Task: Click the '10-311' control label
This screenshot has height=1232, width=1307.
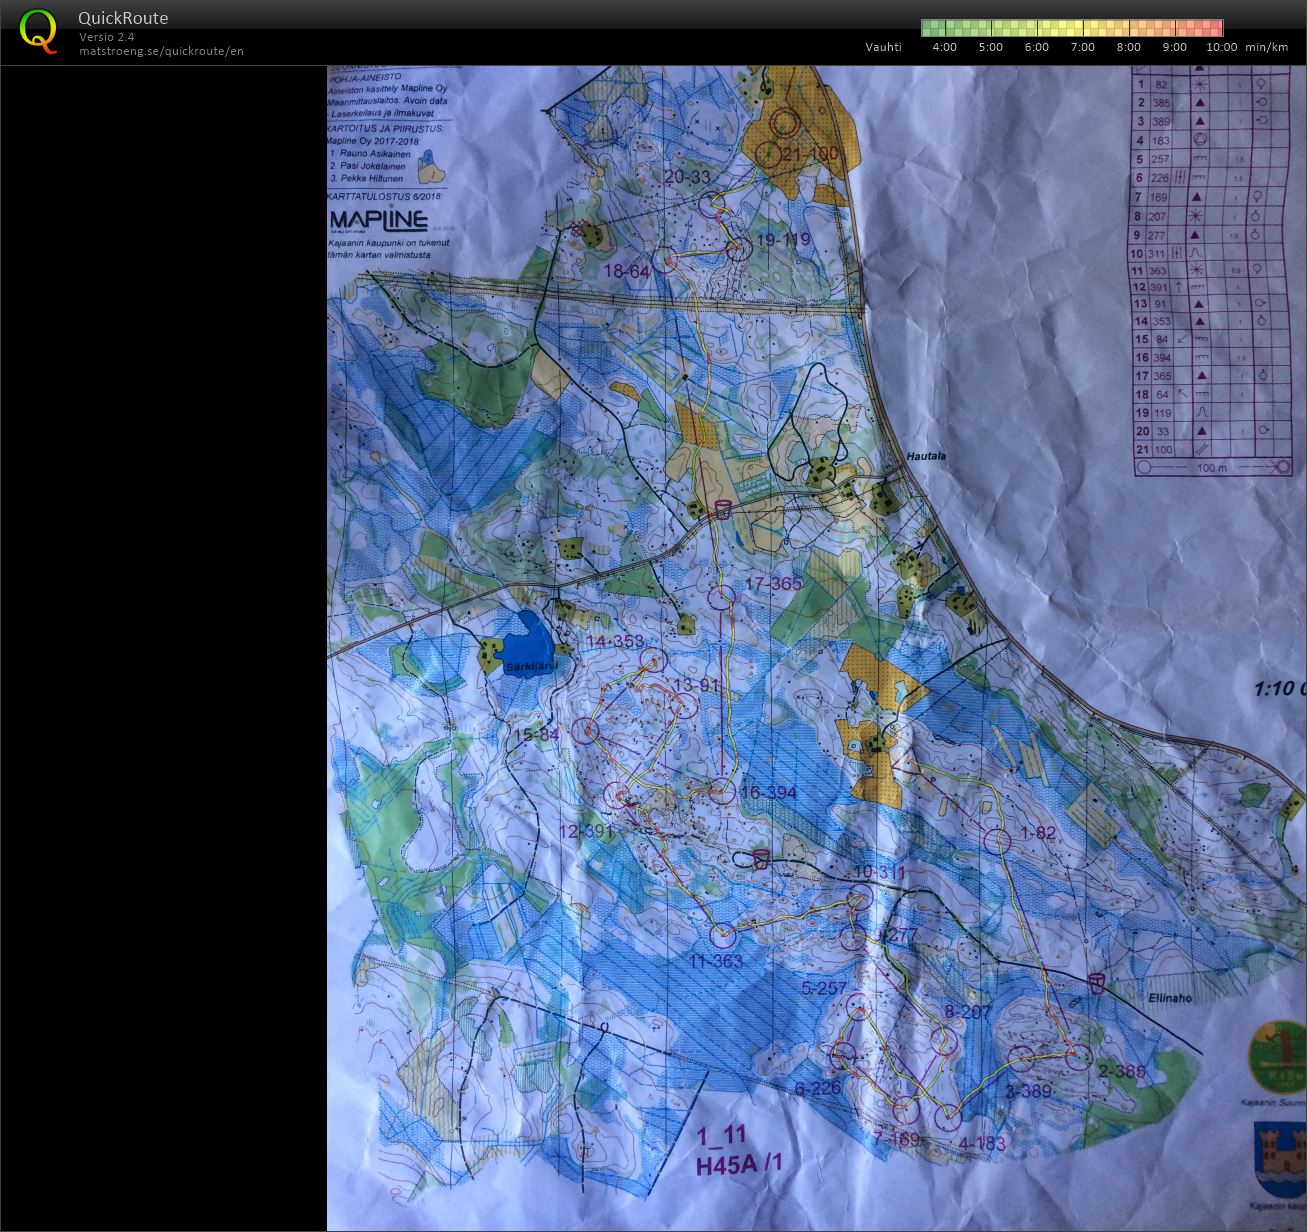Action: [879, 873]
